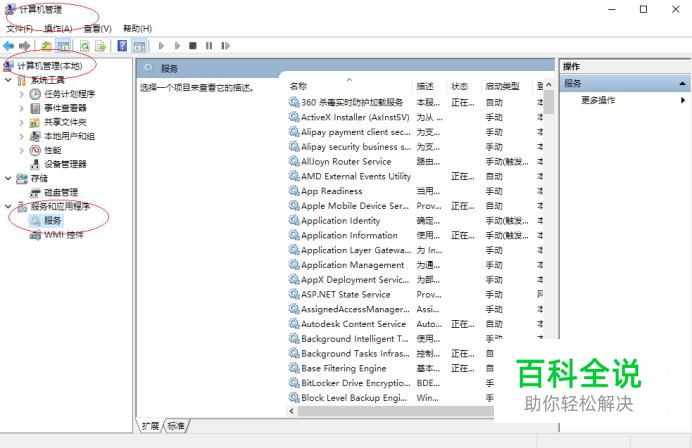Select AllJoyn Router Service
This screenshot has width=692, height=448.
point(416,162)
